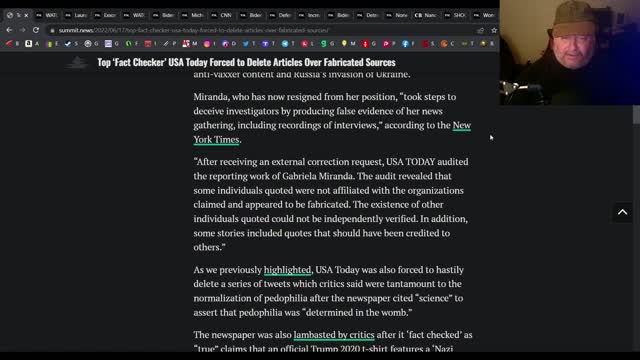Switch to the CB 'Nanc' tab
640x360 pixels.
[426, 15]
